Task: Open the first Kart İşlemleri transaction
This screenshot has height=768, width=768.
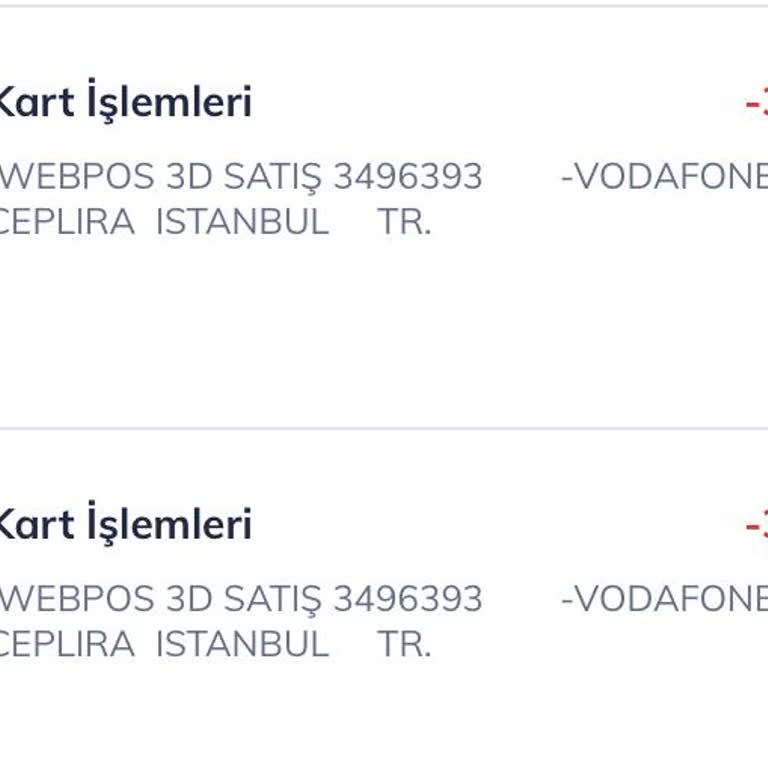Action: 126,103
